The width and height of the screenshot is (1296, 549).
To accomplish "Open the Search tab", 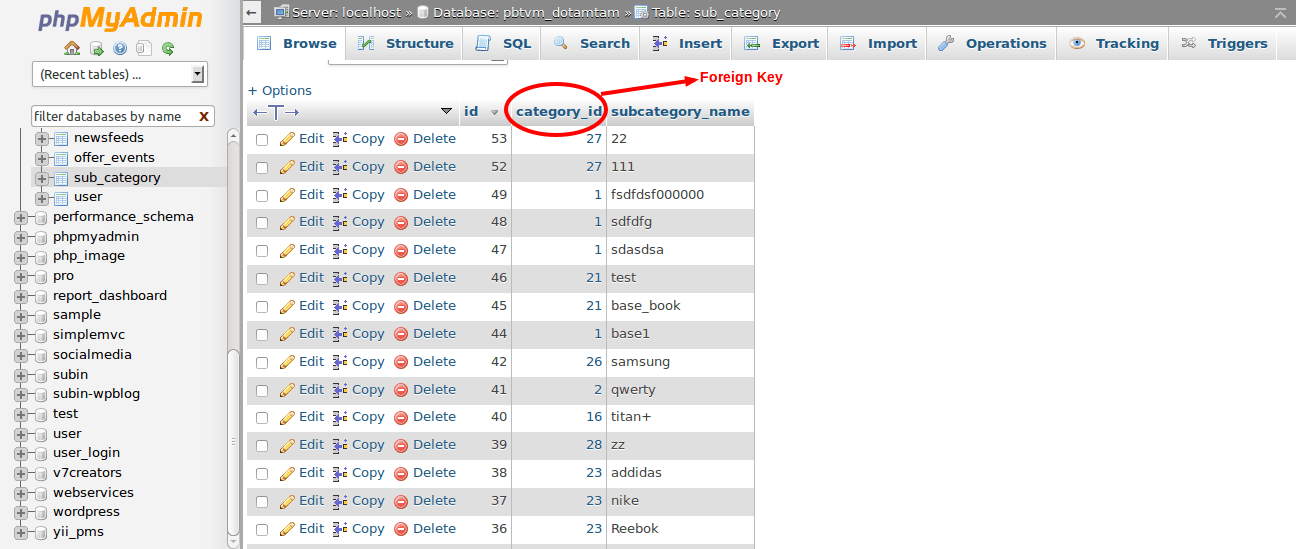I will click(x=592, y=43).
